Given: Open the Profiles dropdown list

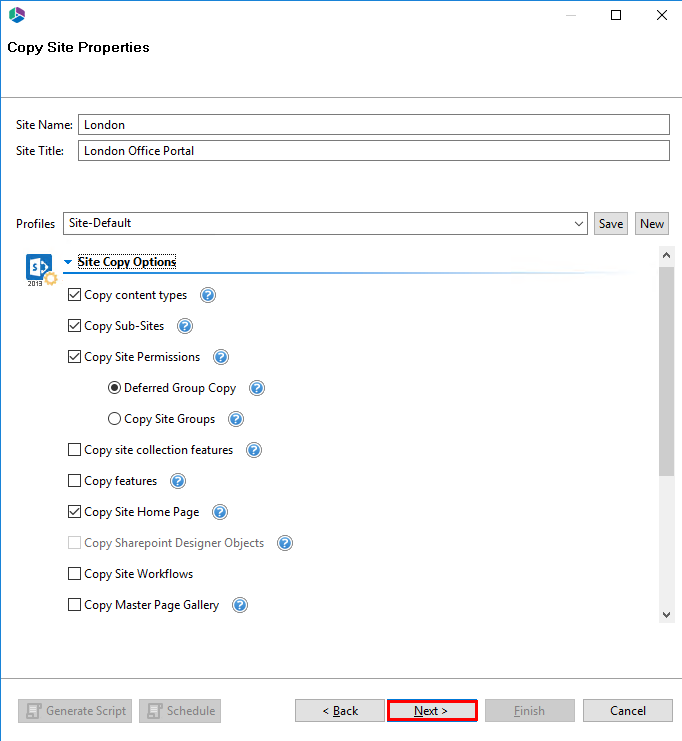Looking at the screenshot, I should click(x=580, y=224).
